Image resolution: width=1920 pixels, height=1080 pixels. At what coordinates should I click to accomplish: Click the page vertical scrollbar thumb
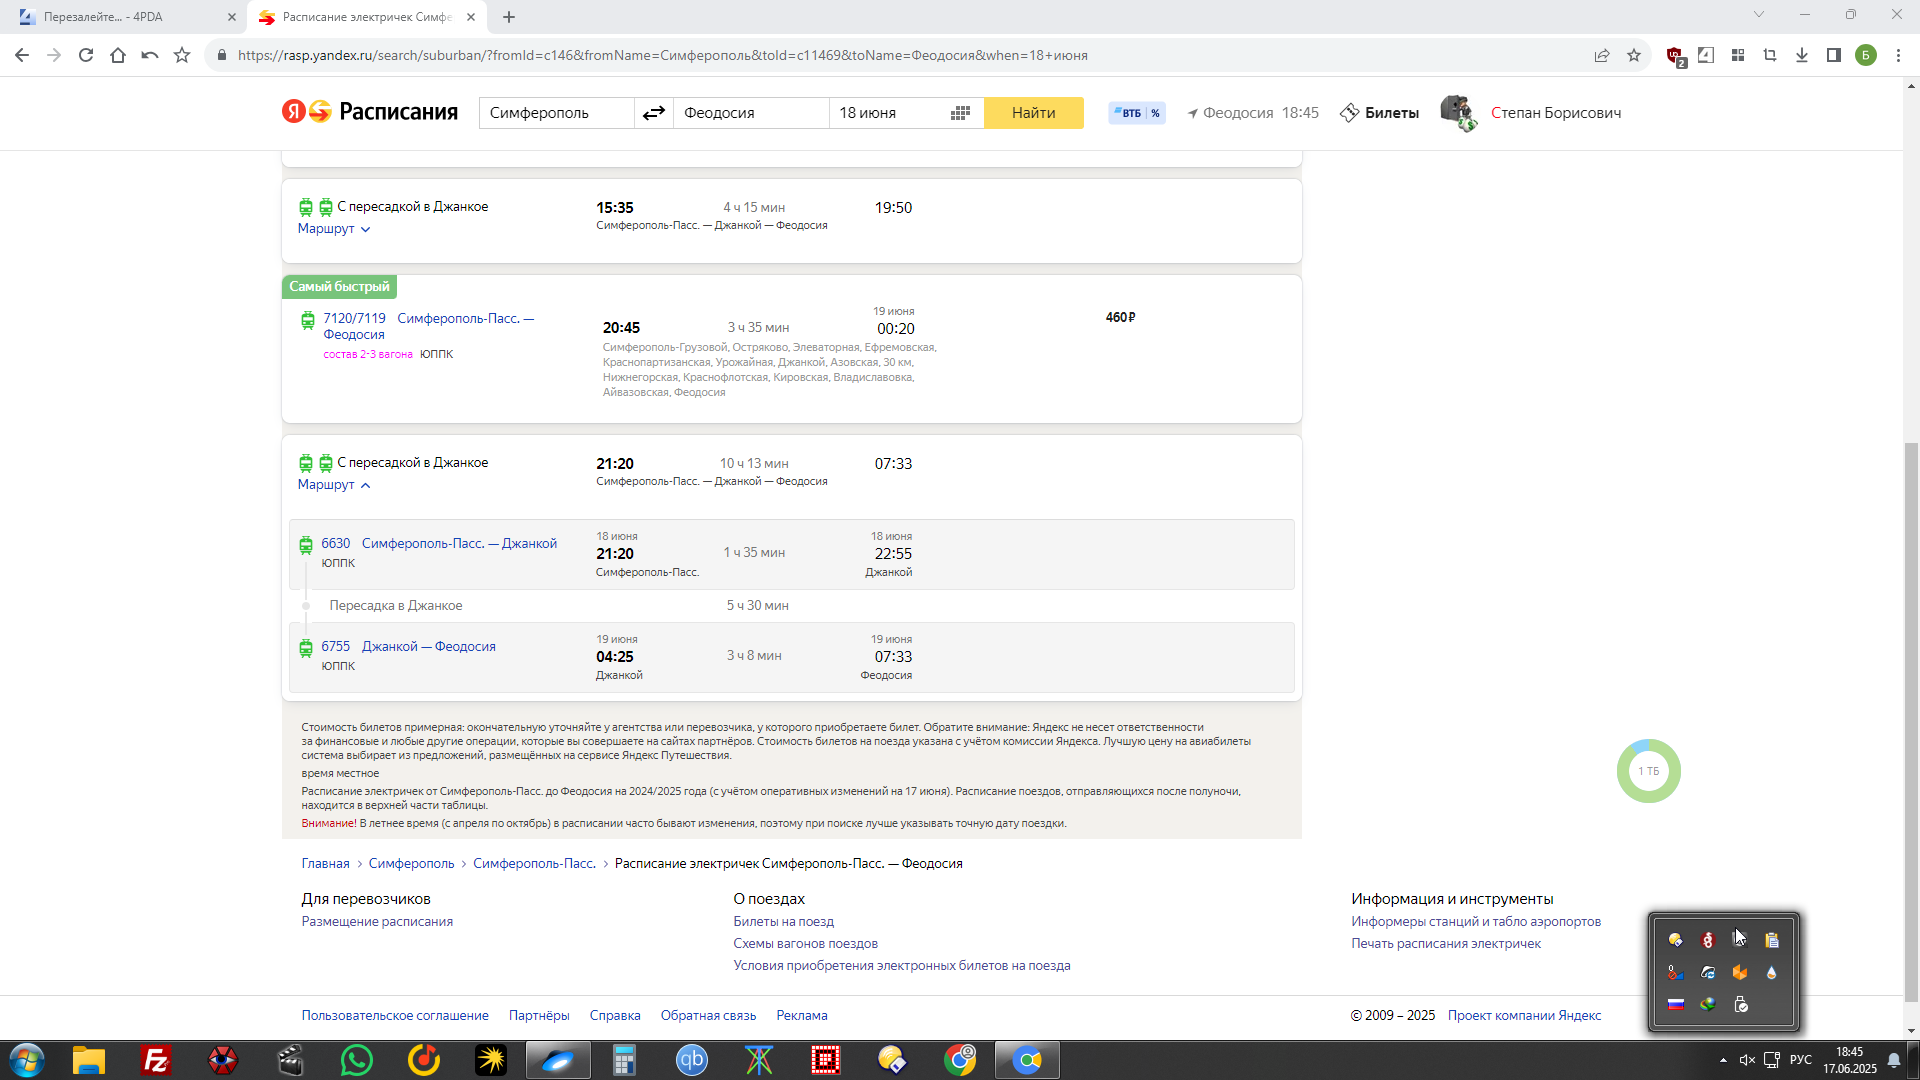pos(1911,720)
